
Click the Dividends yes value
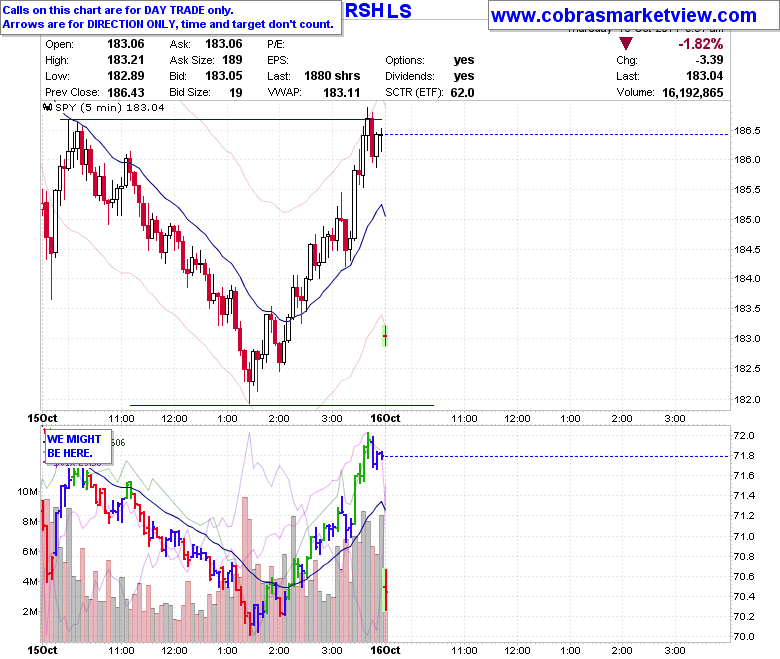tap(464, 76)
